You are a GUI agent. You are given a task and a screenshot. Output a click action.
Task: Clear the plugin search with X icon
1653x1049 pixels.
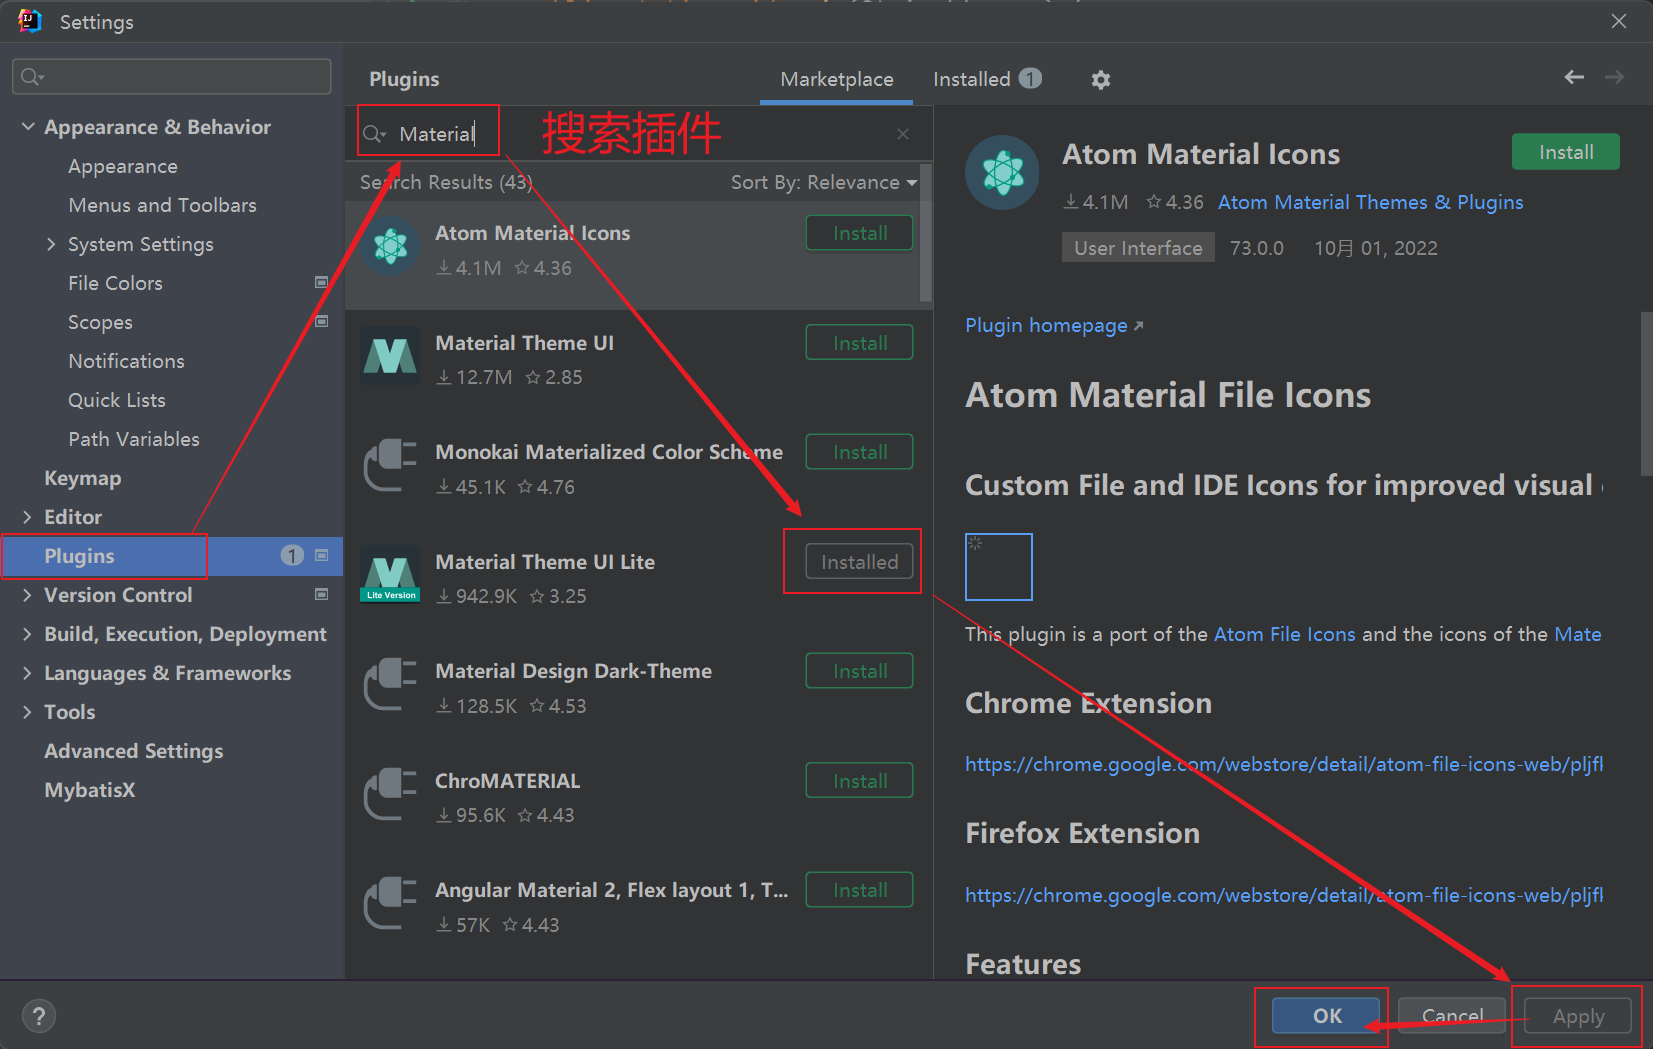tap(903, 134)
